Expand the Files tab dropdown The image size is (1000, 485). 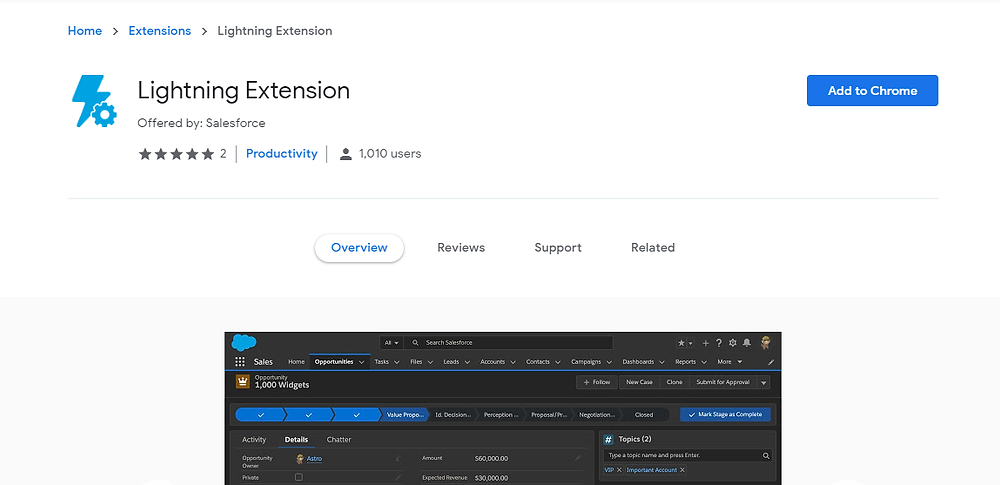point(430,362)
